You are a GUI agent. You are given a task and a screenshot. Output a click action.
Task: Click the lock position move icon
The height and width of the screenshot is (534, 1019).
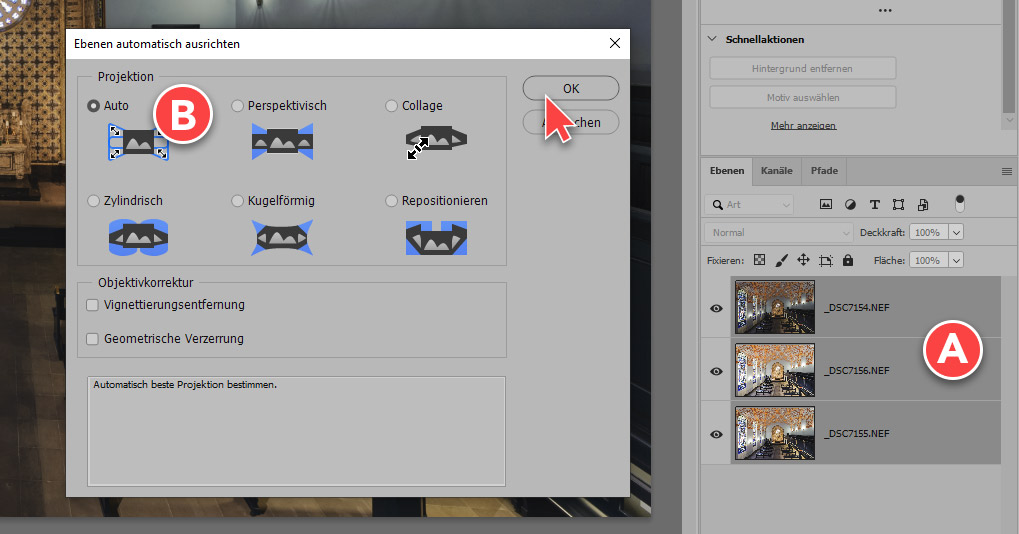pyautogui.click(x=803, y=260)
